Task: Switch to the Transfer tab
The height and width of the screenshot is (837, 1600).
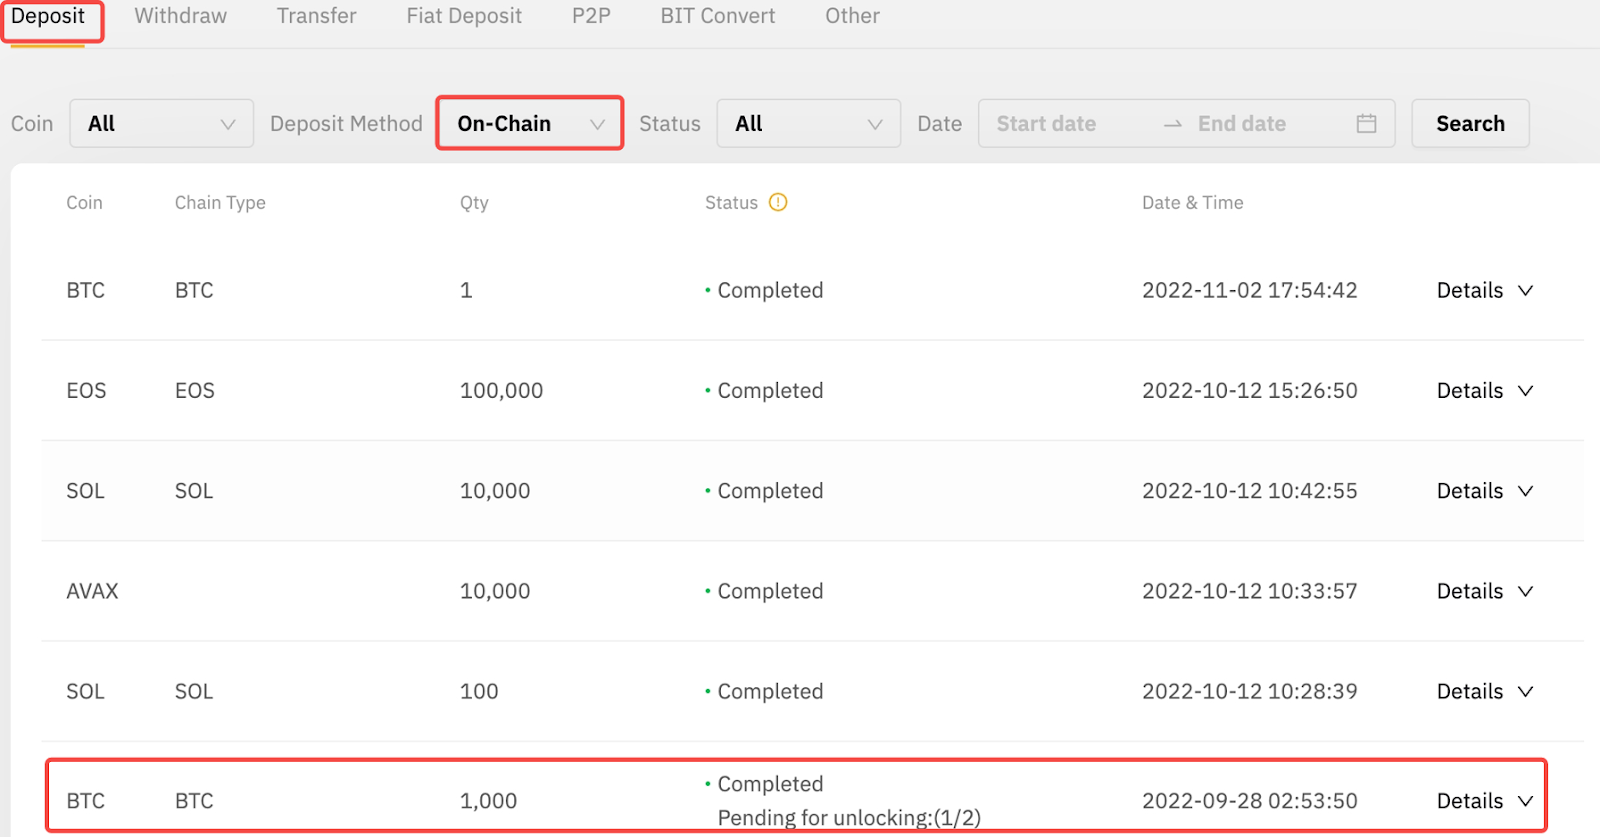Action: [x=316, y=16]
